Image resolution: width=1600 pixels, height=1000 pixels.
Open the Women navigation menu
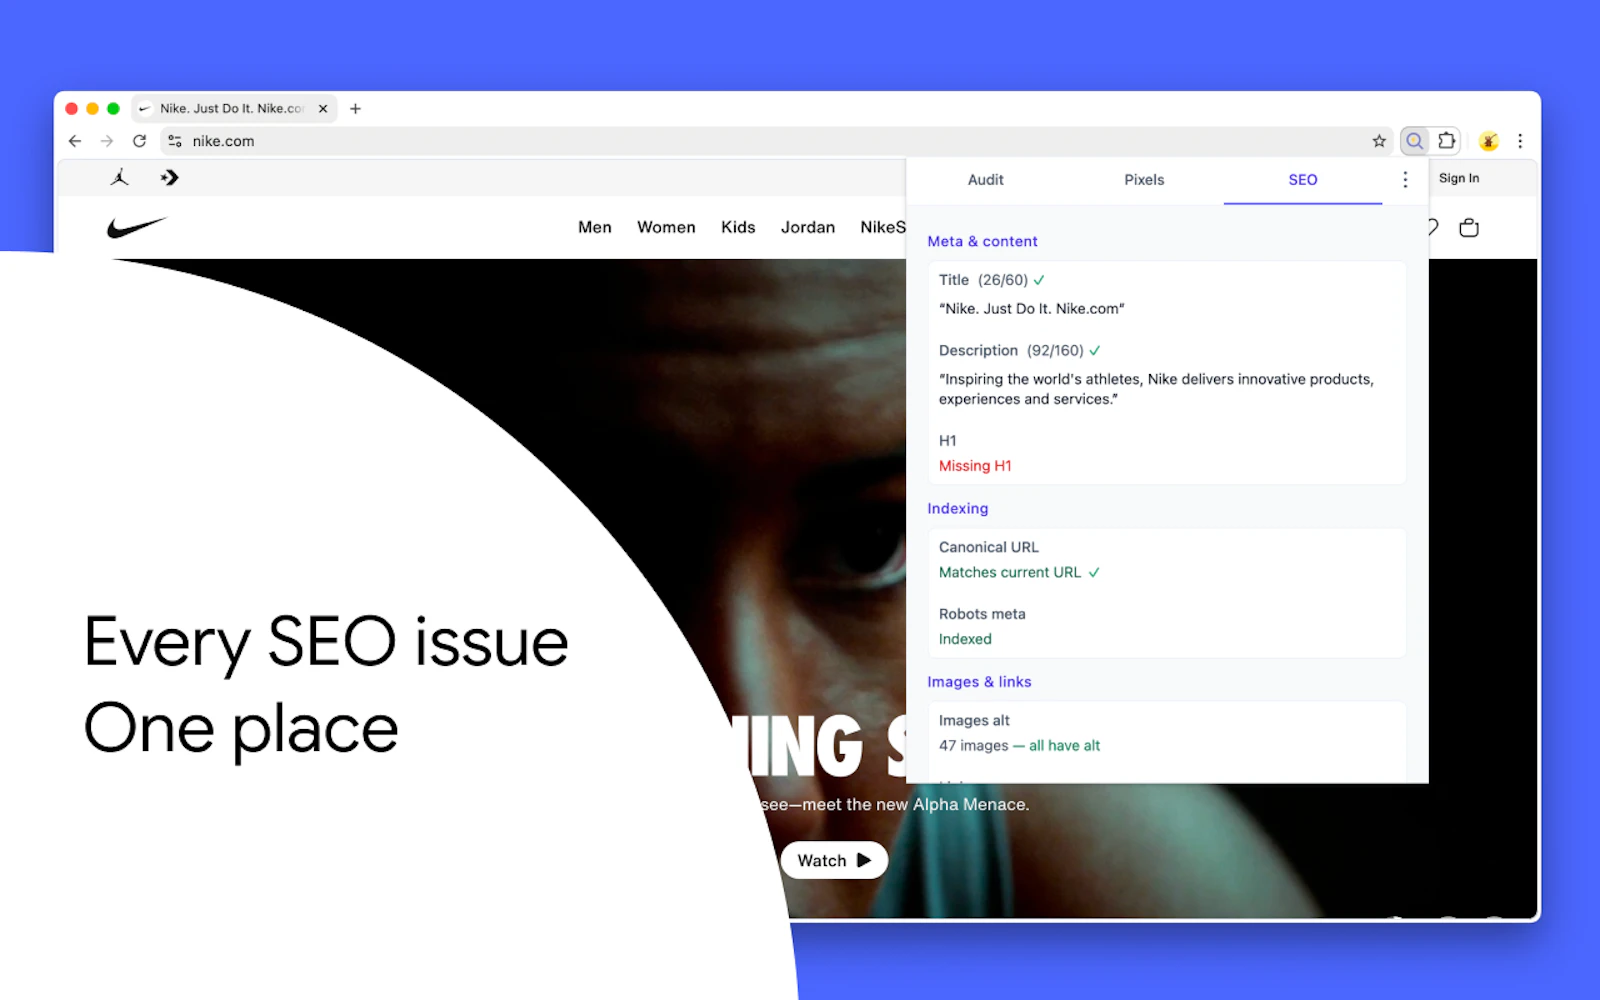click(x=666, y=227)
